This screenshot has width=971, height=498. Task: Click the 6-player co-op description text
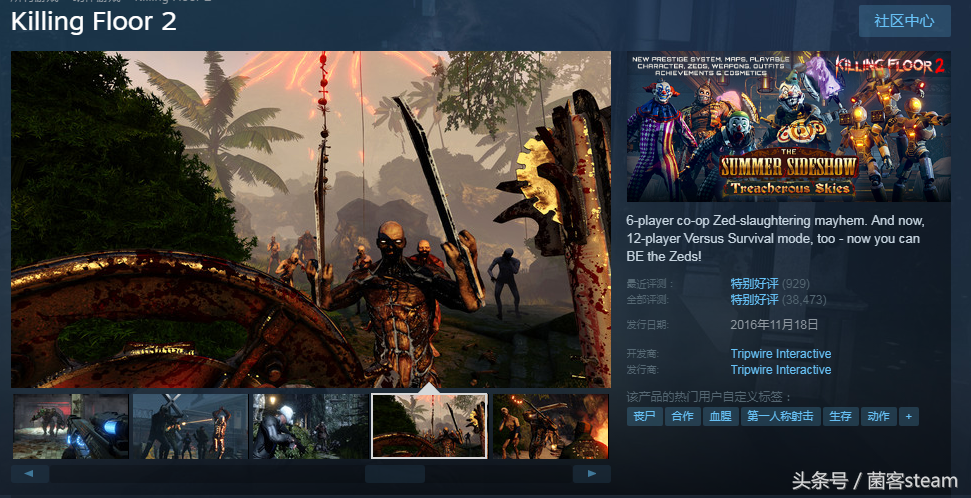click(775, 238)
